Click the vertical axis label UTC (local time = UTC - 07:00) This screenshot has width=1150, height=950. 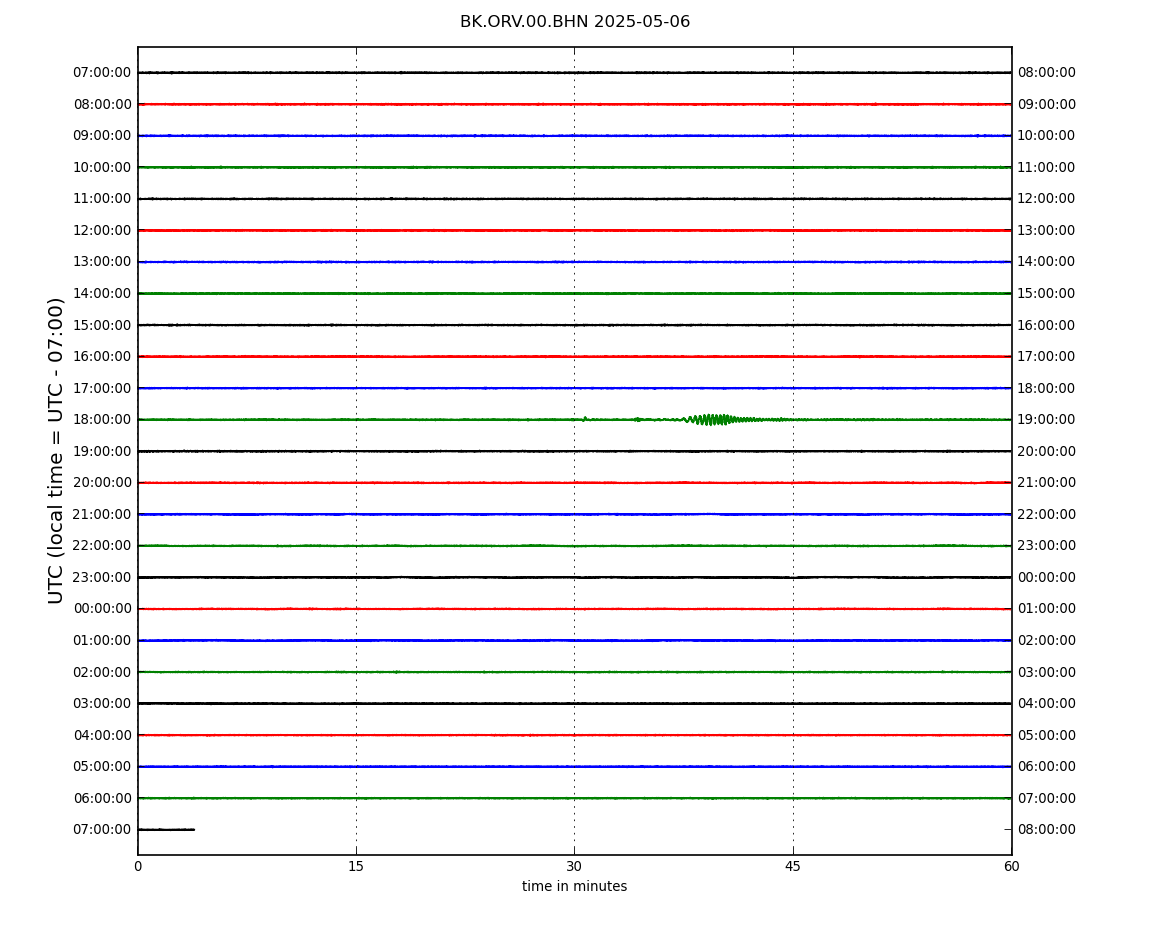(x=56, y=450)
